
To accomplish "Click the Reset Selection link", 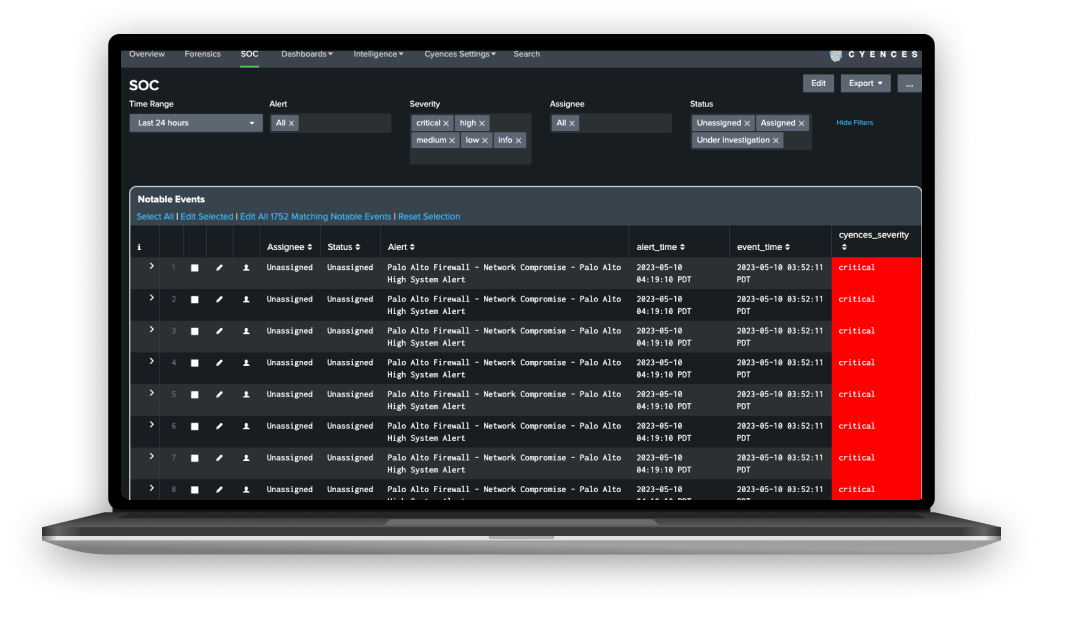I will coord(429,217).
